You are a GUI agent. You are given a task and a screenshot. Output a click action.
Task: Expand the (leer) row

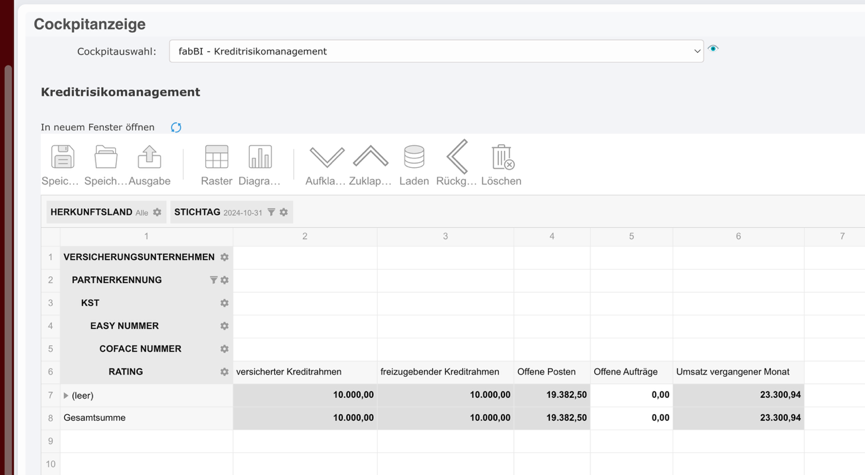pos(66,396)
